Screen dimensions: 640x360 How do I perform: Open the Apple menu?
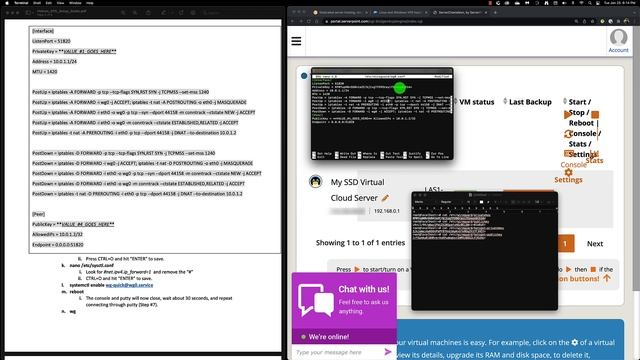point(7,3)
